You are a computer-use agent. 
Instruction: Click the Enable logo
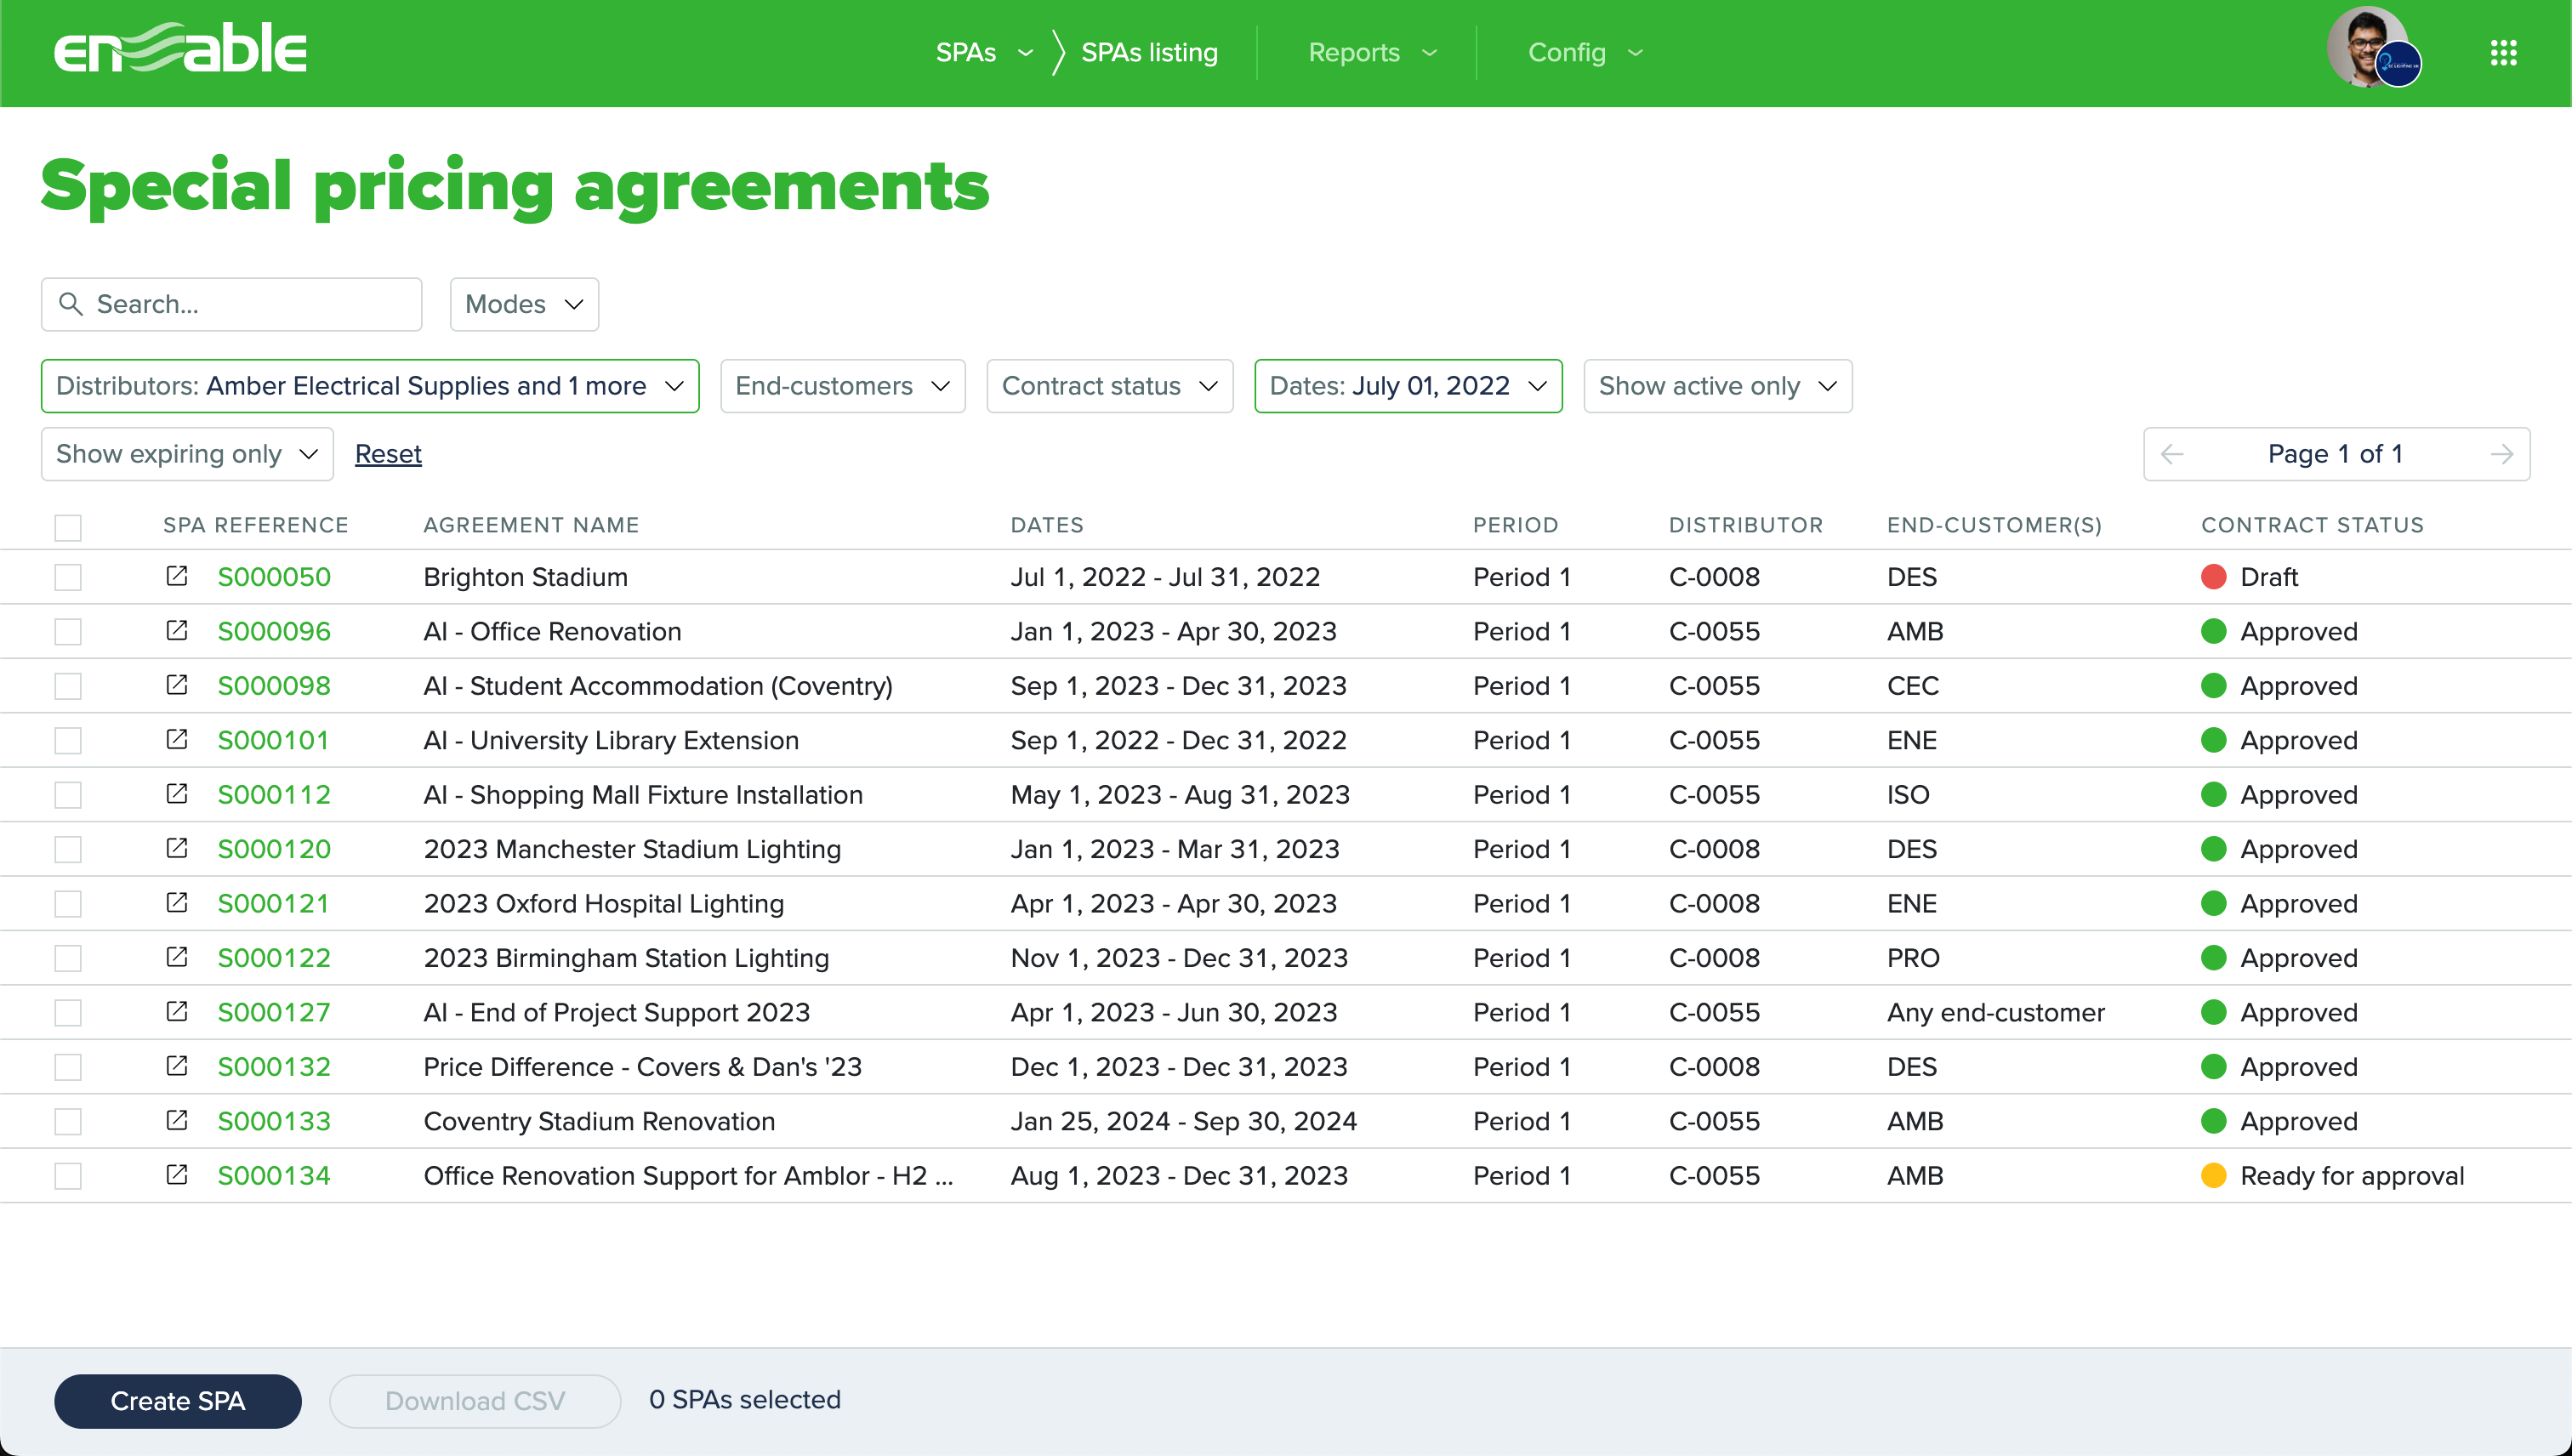point(180,49)
